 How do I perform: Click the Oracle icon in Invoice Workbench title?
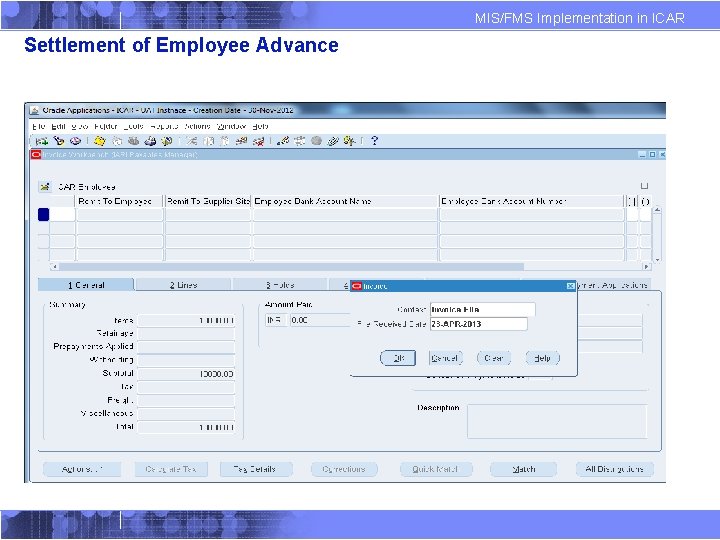pos(36,155)
